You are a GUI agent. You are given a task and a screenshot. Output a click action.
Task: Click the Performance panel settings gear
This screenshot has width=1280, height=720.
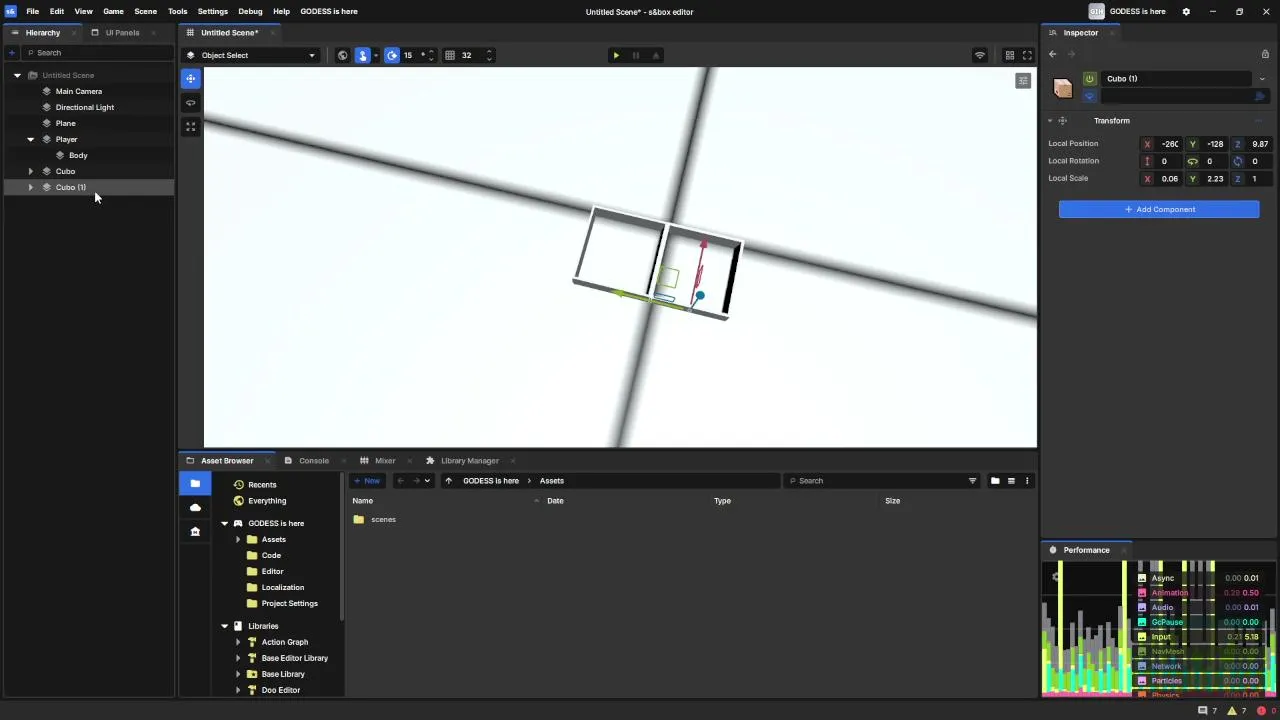1056,577
